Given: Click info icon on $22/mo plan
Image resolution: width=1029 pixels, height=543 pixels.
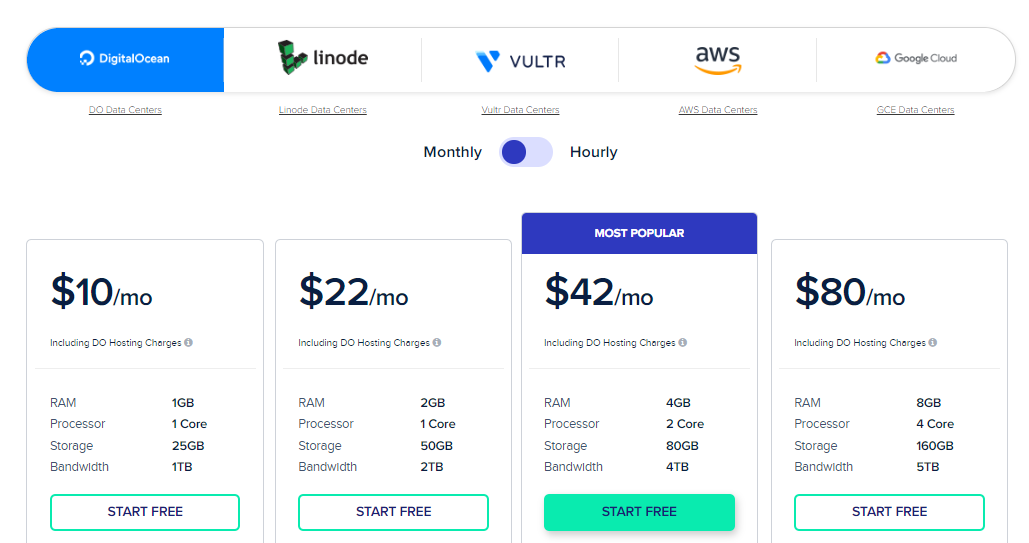Looking at the screenshot, I should click(436, 343).
